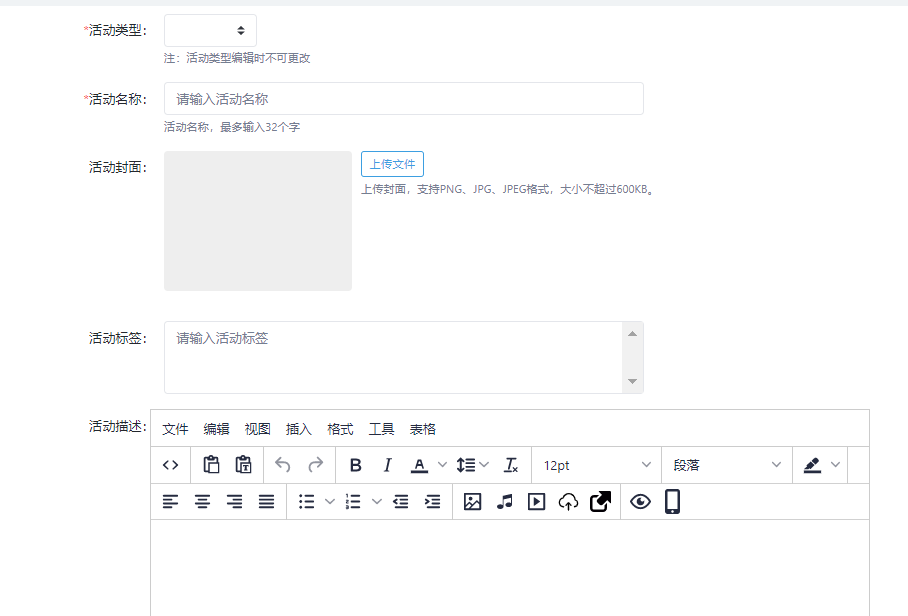The height and width of the screenshot is (616, 908).
Task: Insert a numbered list
Action: coord(353,501)
